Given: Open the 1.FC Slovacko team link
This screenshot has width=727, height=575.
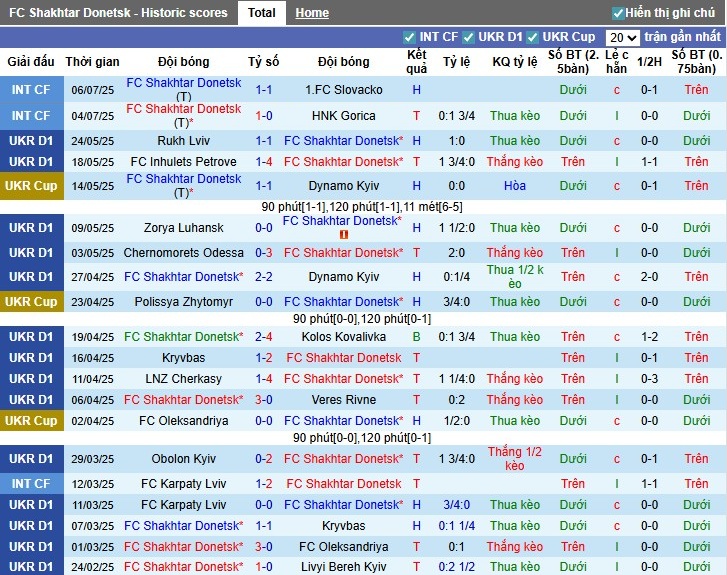Looking at the screenshot, I should 343,90.
